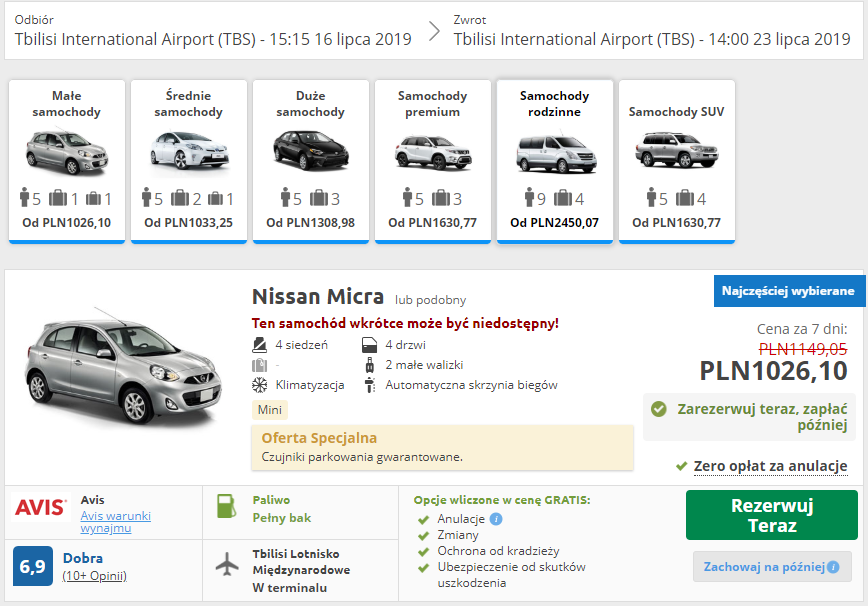Select the Samochody premium category
This screenshot has height=606, width=868.
coord(433,161)
